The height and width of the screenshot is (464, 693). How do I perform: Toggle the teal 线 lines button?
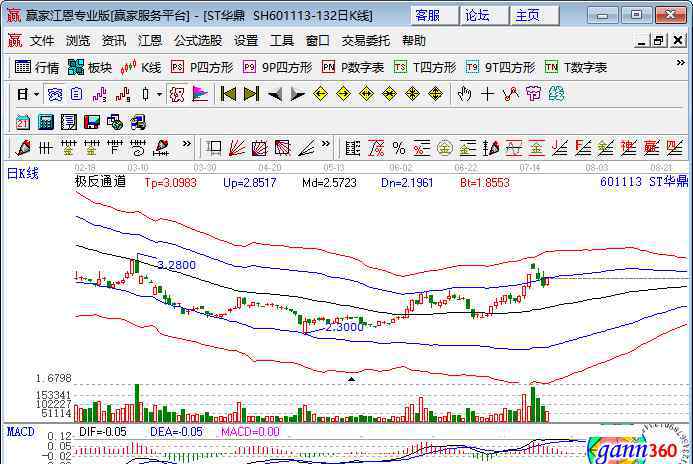pyautogui.click(x=556, y=94)
